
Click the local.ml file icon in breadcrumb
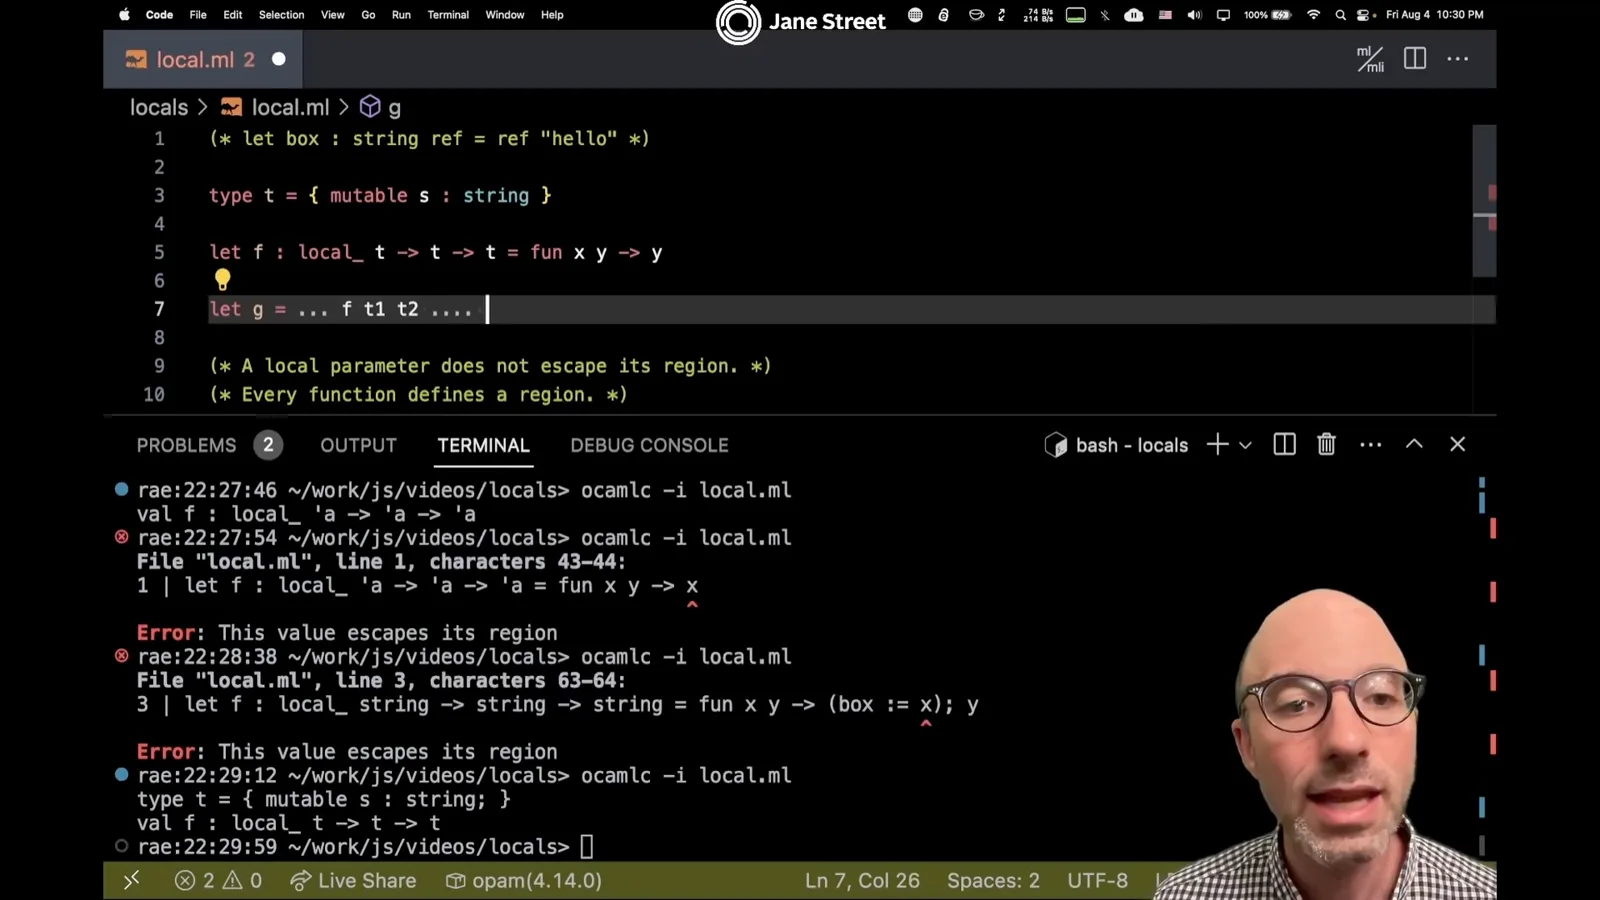231,107
